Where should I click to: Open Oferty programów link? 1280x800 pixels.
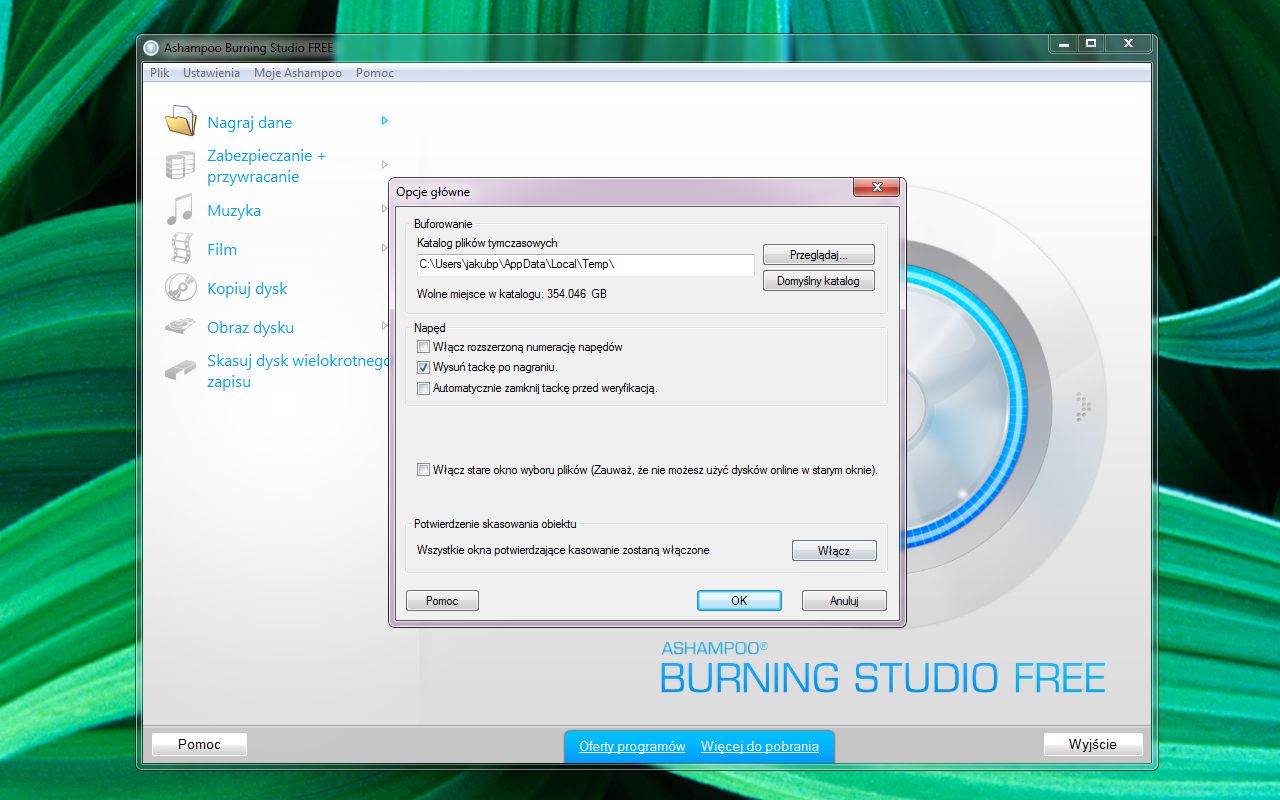[632, 746]
